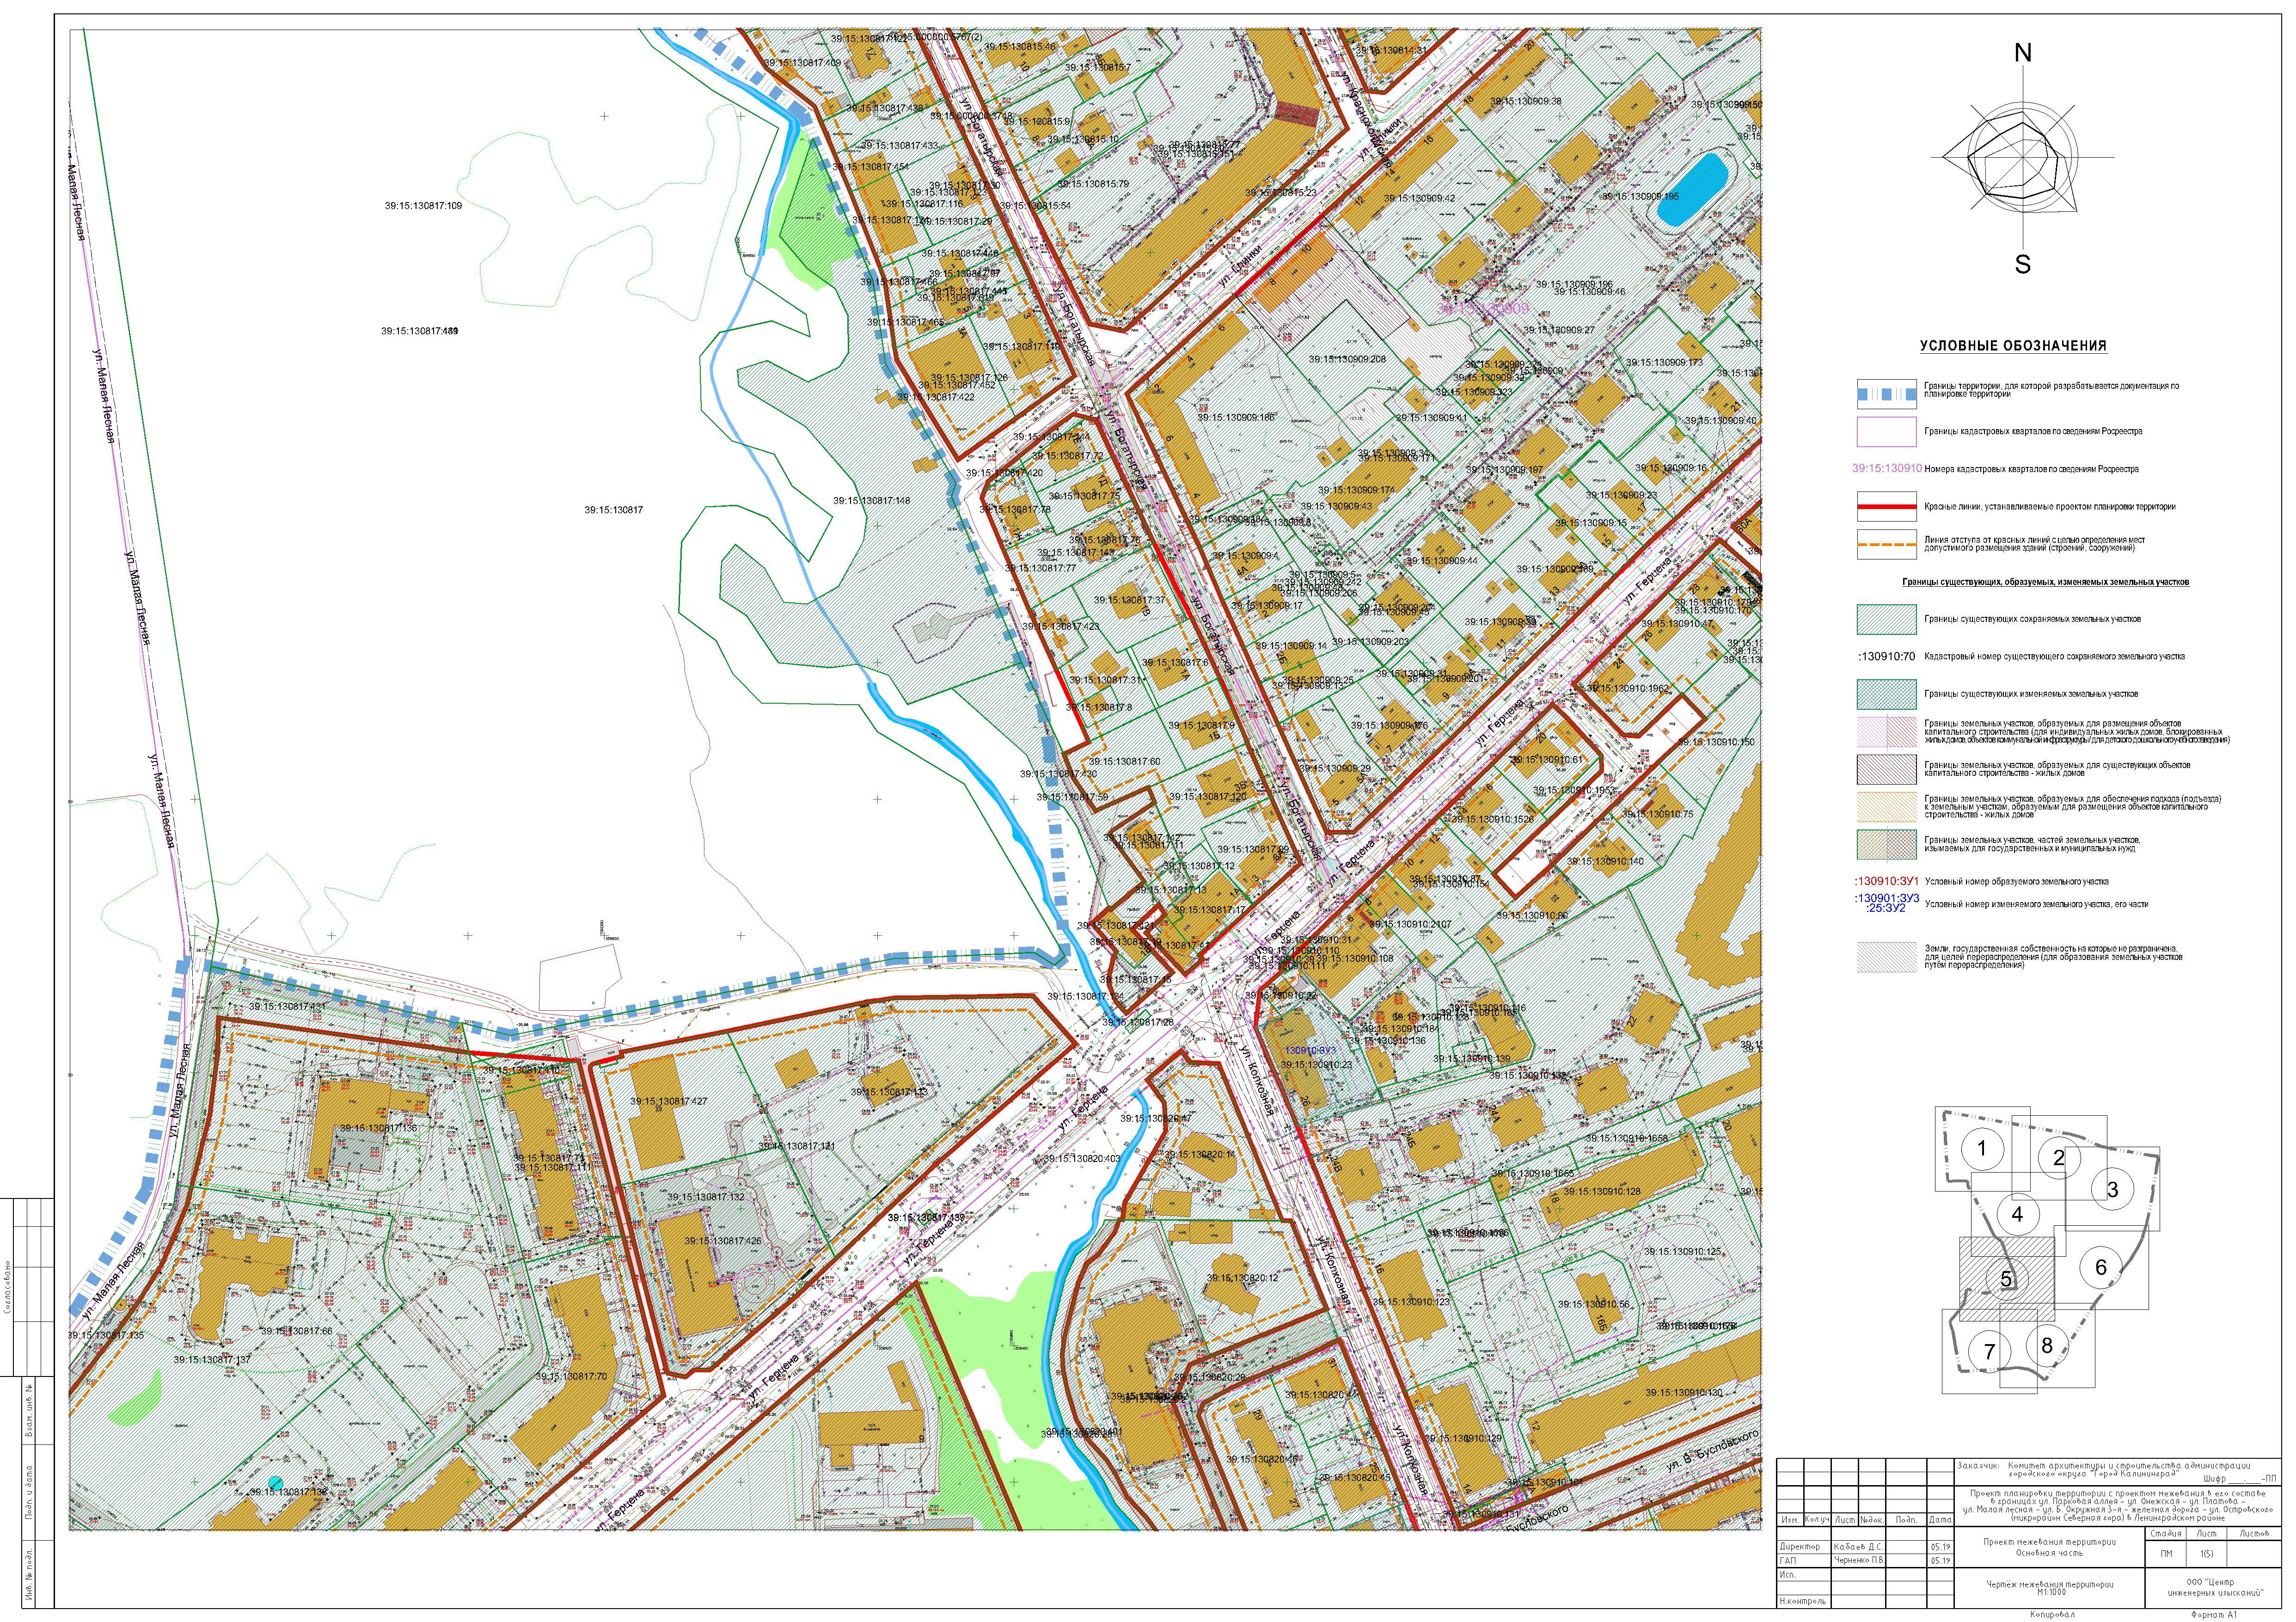Click cadastral quarter label 39:15:130817

(613, 510)
